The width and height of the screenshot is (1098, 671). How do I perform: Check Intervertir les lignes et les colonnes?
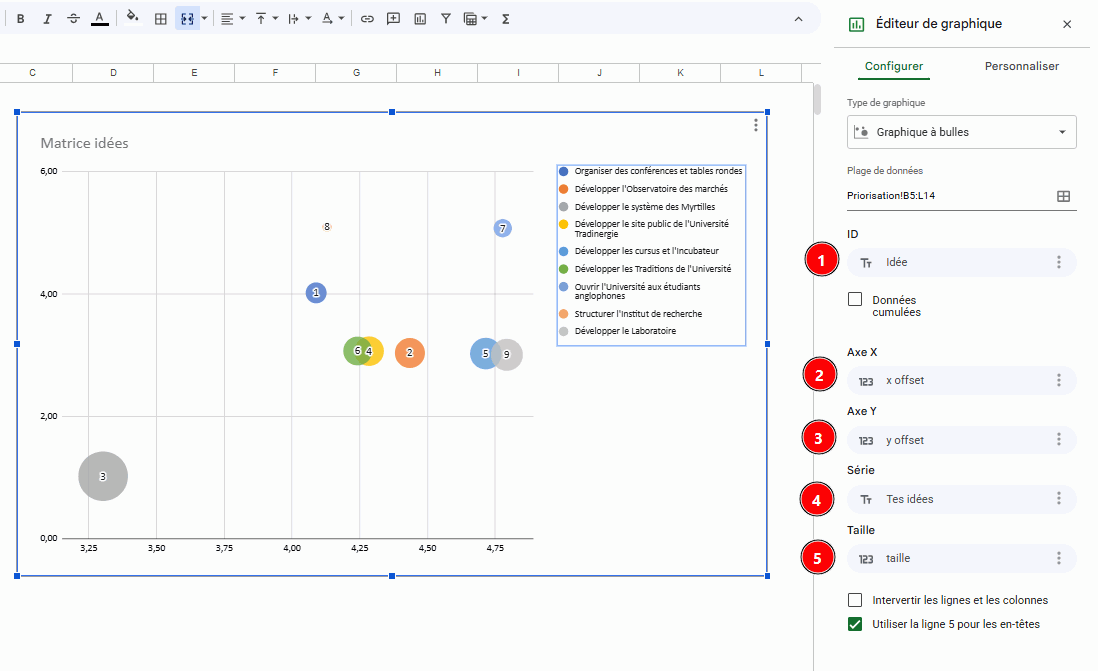click(x=855, y=600)
